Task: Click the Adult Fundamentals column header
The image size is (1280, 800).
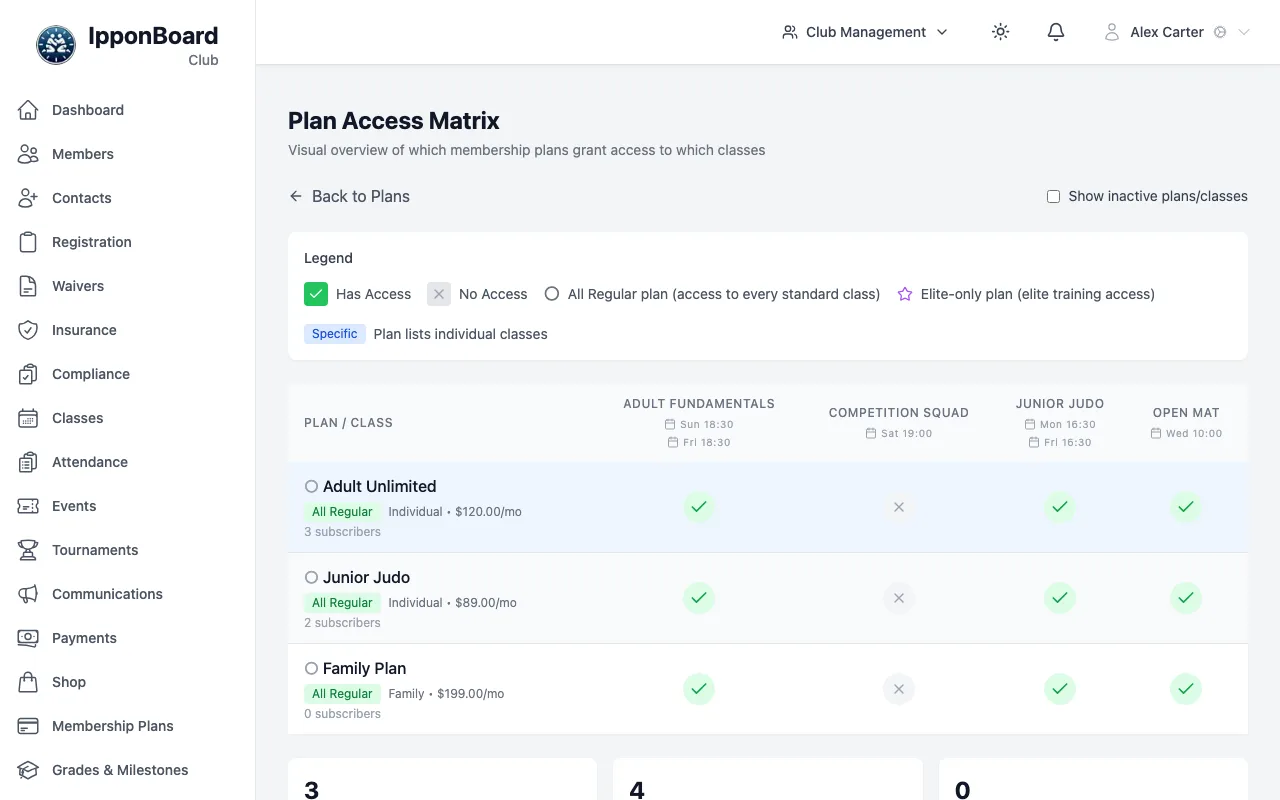Action: pos(699,404)
